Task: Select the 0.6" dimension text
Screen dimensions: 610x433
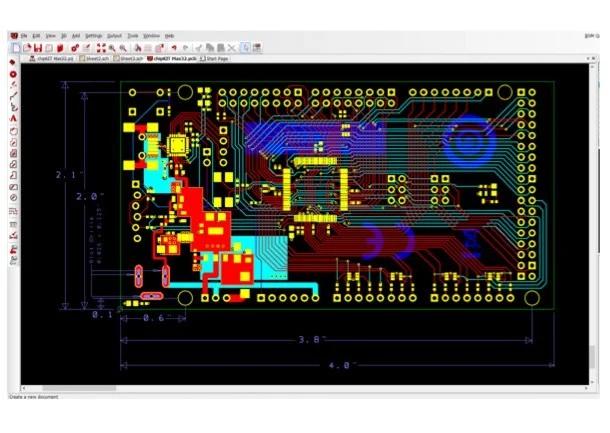Action: click(x=156, y=318)
